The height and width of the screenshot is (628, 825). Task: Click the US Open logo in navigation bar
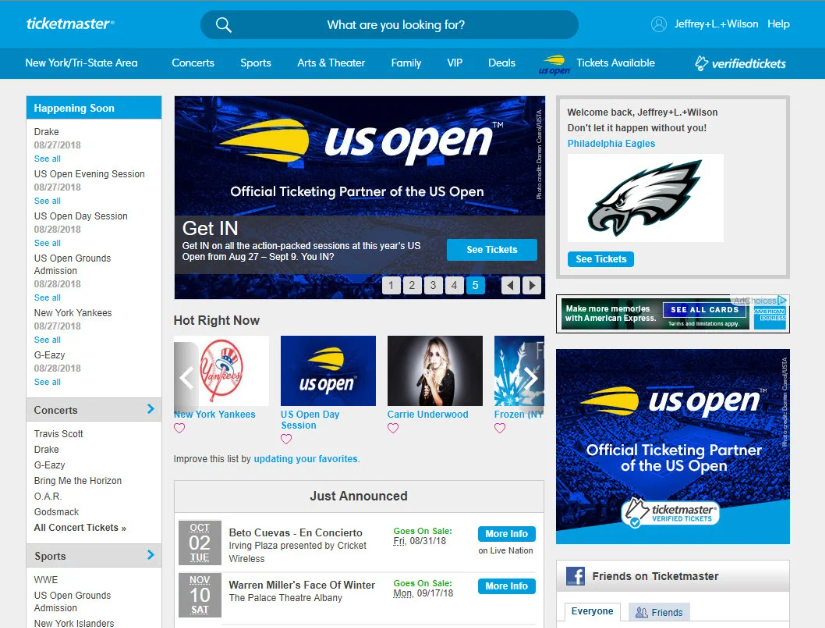(554, 64)
